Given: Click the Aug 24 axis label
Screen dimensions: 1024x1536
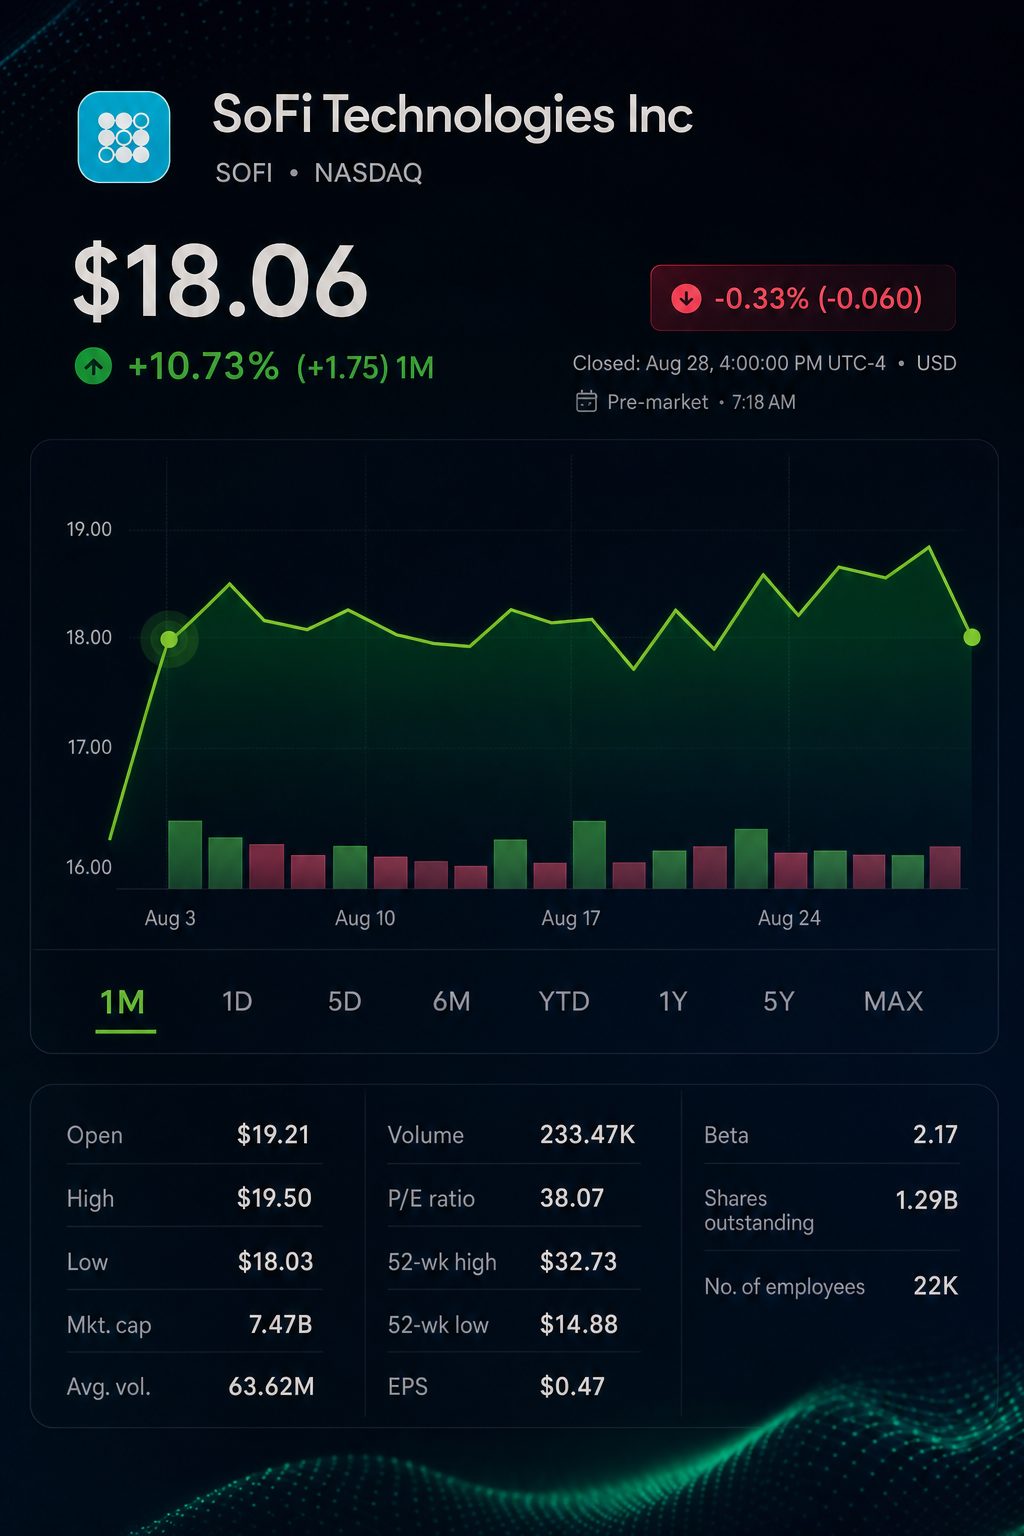Looking at the screenshot, I should [x=789, y=918].
